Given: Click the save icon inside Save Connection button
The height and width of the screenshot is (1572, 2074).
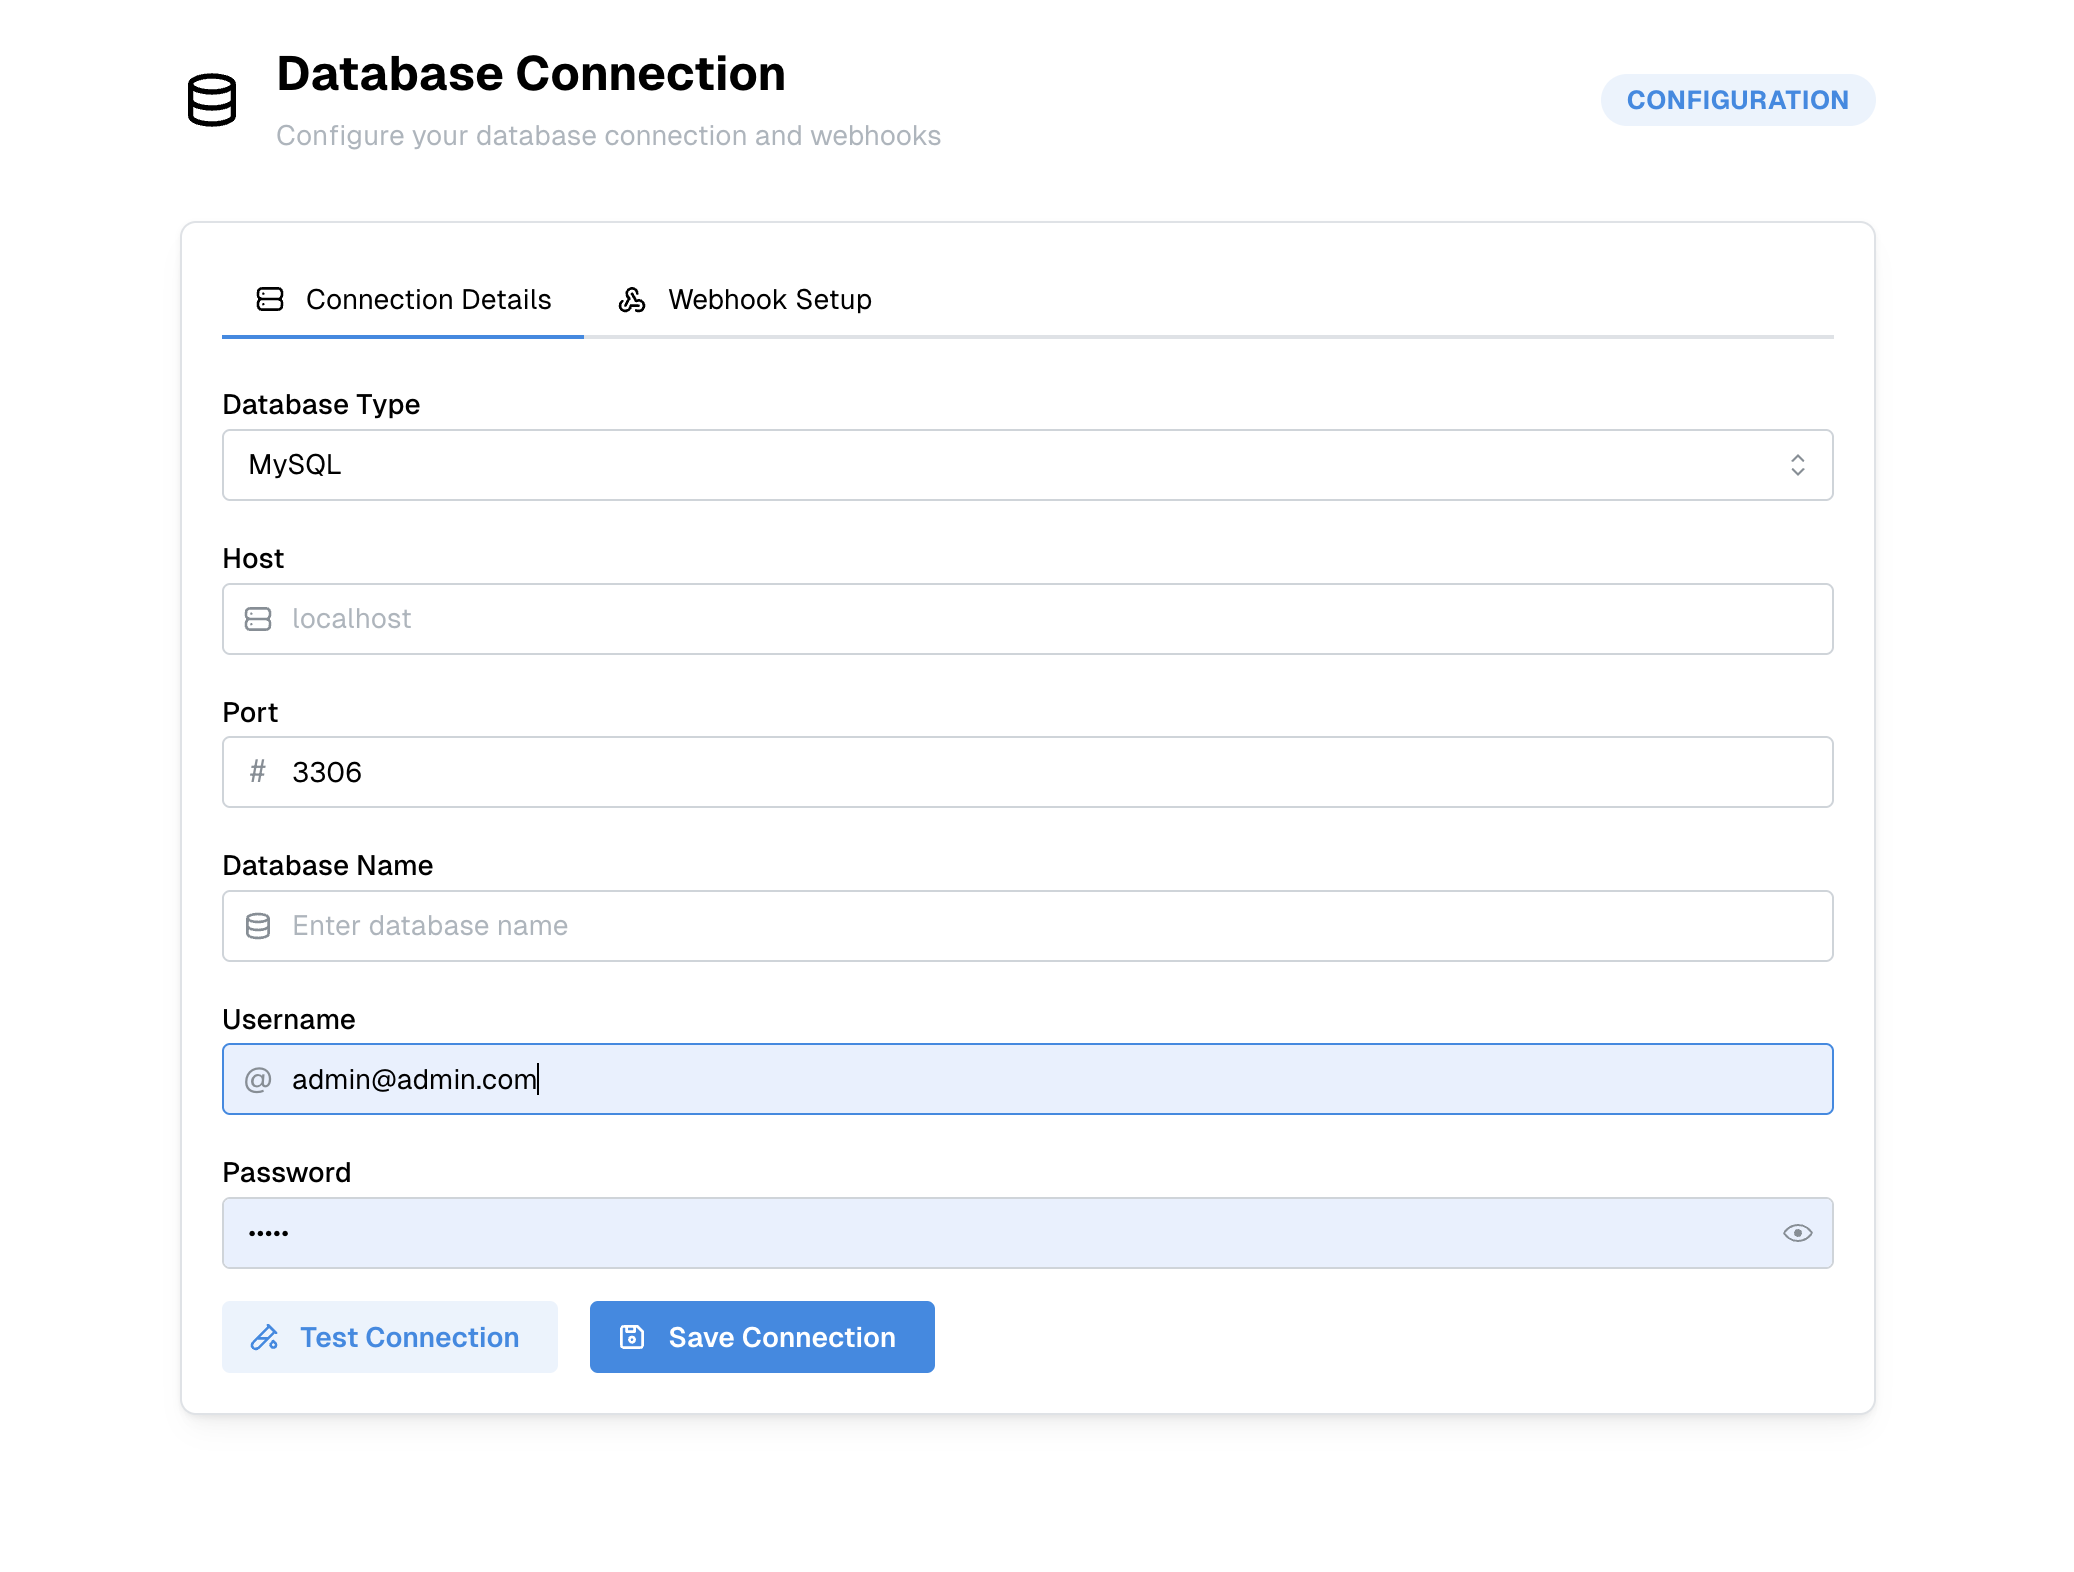Looking at the screenshot, I should point(632,1336).
